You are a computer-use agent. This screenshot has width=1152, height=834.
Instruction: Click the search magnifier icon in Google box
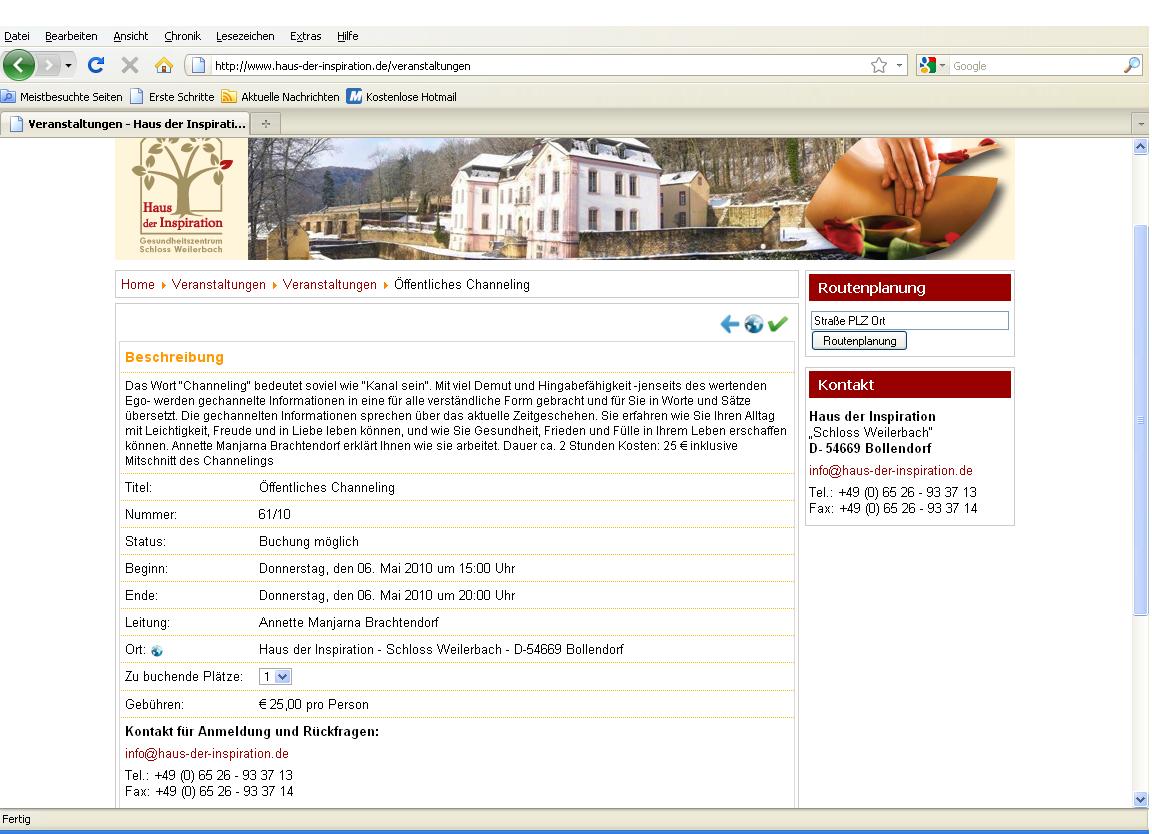click(x=1132, y=66)
